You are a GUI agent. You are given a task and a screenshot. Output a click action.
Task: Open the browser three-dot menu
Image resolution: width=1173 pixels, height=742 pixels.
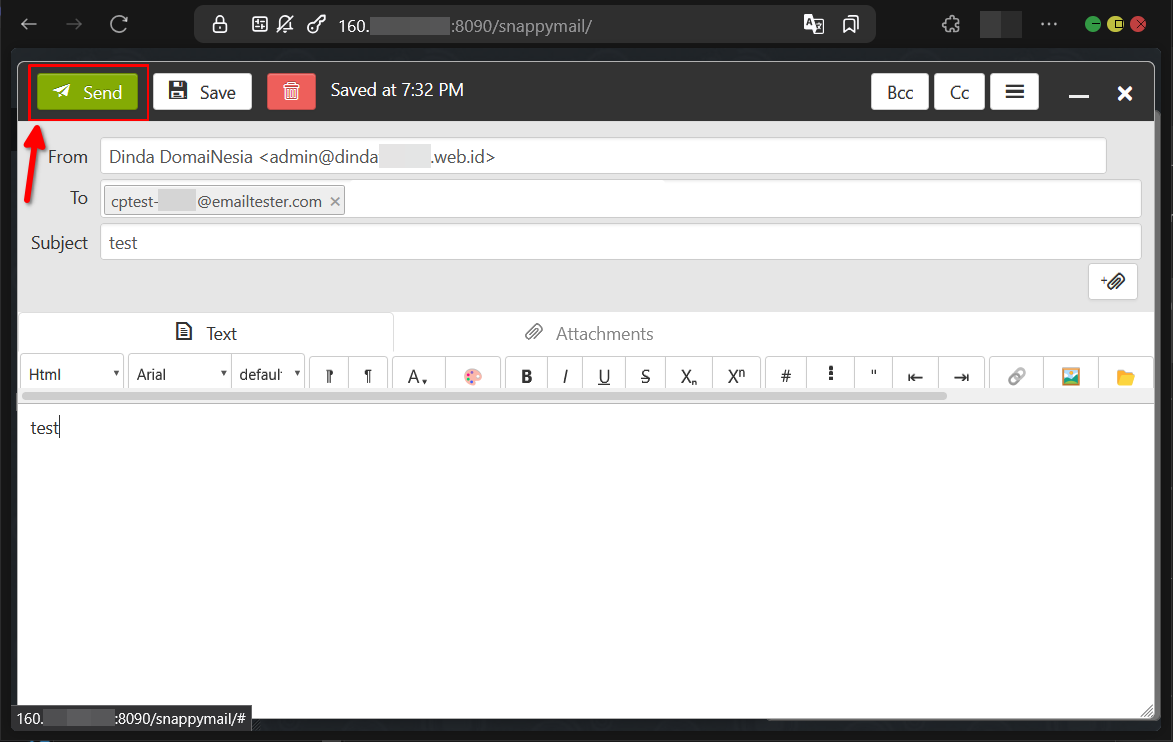[1049, 25]
